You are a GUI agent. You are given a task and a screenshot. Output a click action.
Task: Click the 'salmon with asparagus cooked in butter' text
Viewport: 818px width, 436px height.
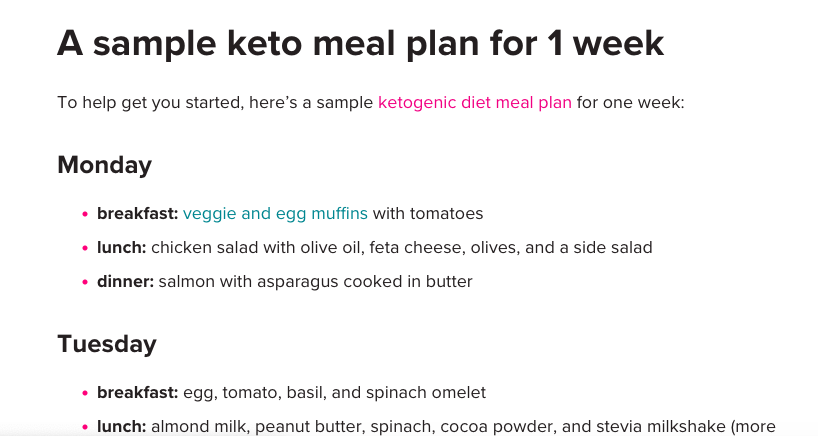click(x=315, y=281)
